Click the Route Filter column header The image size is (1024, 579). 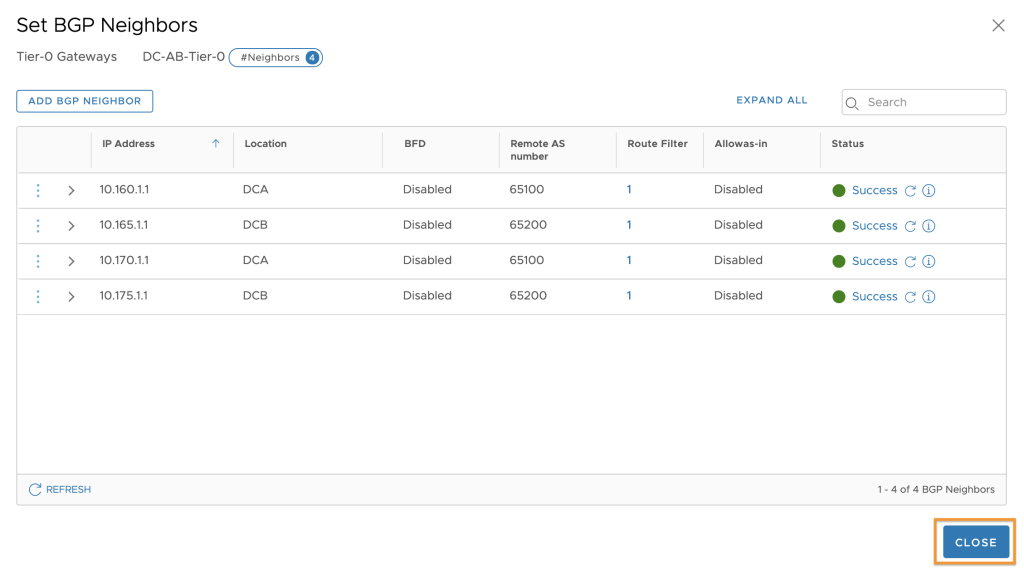point(658,144)
